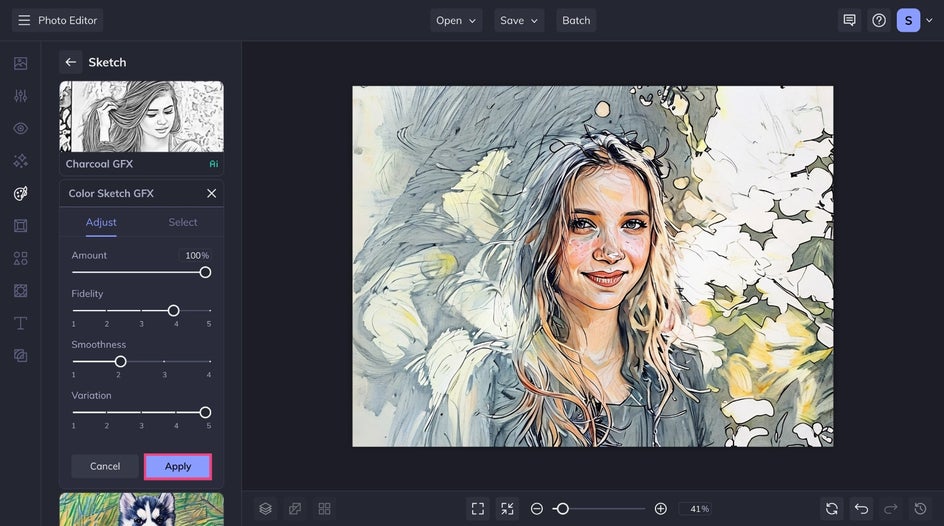Click the undo arrow icon
This screenshot has width=944, height=526.
tap(862, 509)
